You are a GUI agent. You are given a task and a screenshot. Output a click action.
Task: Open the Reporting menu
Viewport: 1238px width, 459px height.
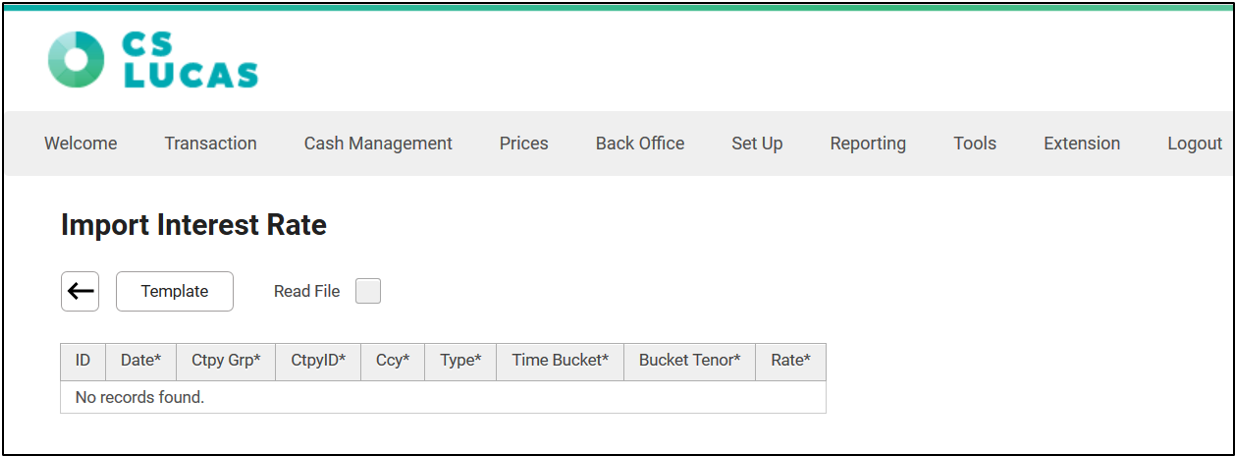coord(868,143)
